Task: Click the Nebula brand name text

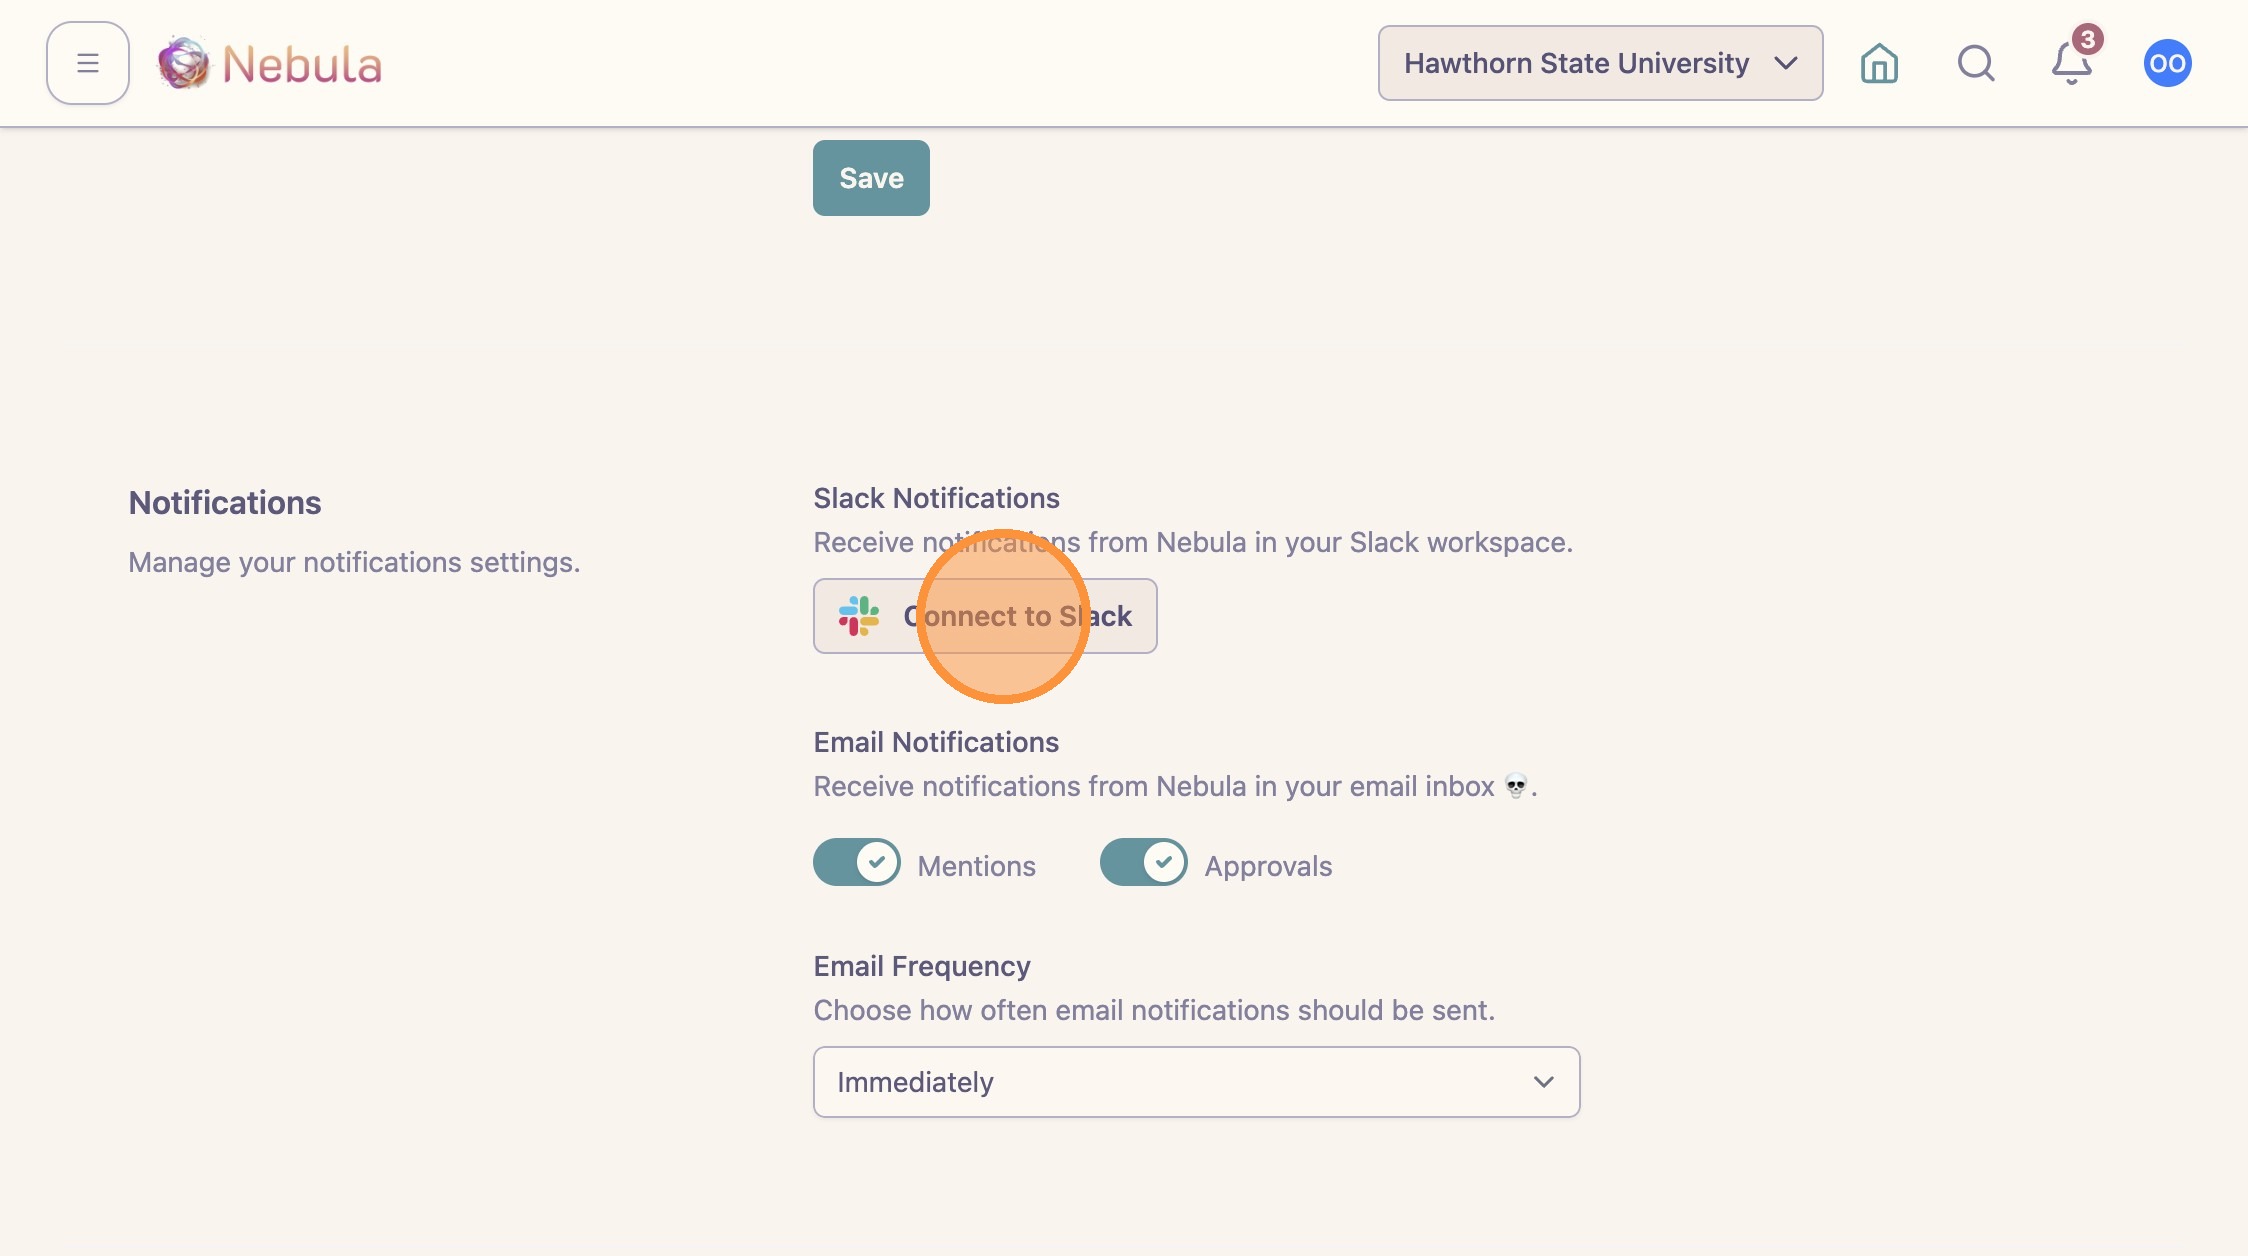Action: [x=302, y=65]
